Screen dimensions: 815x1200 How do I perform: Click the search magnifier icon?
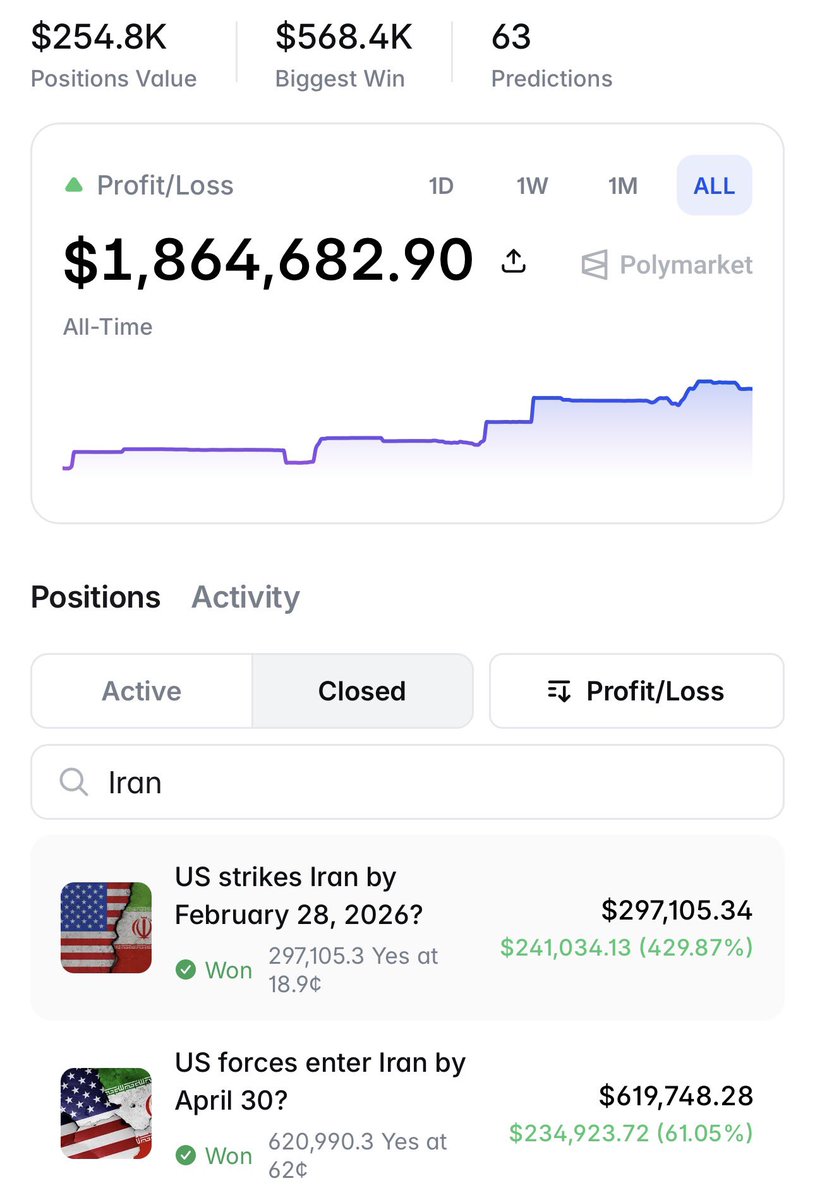click(74, 781)
